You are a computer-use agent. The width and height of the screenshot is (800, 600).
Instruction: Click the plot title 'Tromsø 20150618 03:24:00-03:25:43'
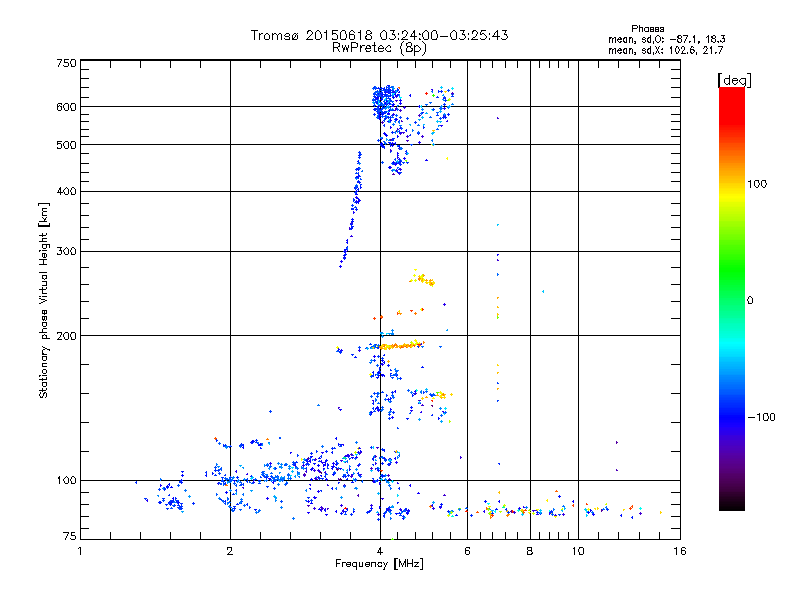(x=379, y=35)
